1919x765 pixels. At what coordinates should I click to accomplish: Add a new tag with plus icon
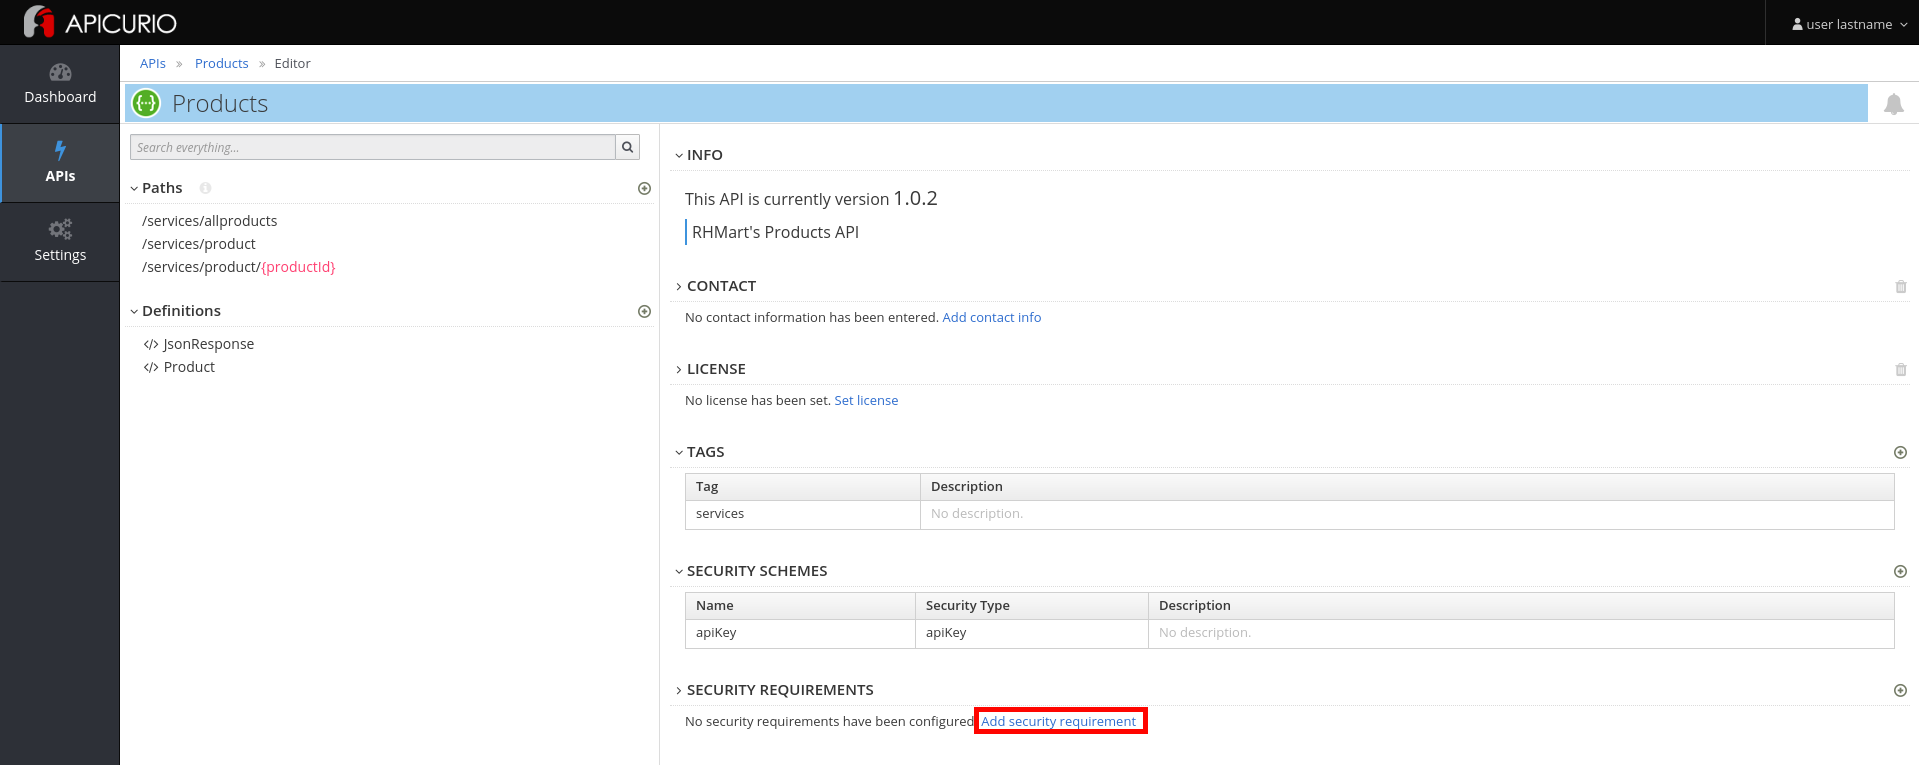(x=1900, y=452)
